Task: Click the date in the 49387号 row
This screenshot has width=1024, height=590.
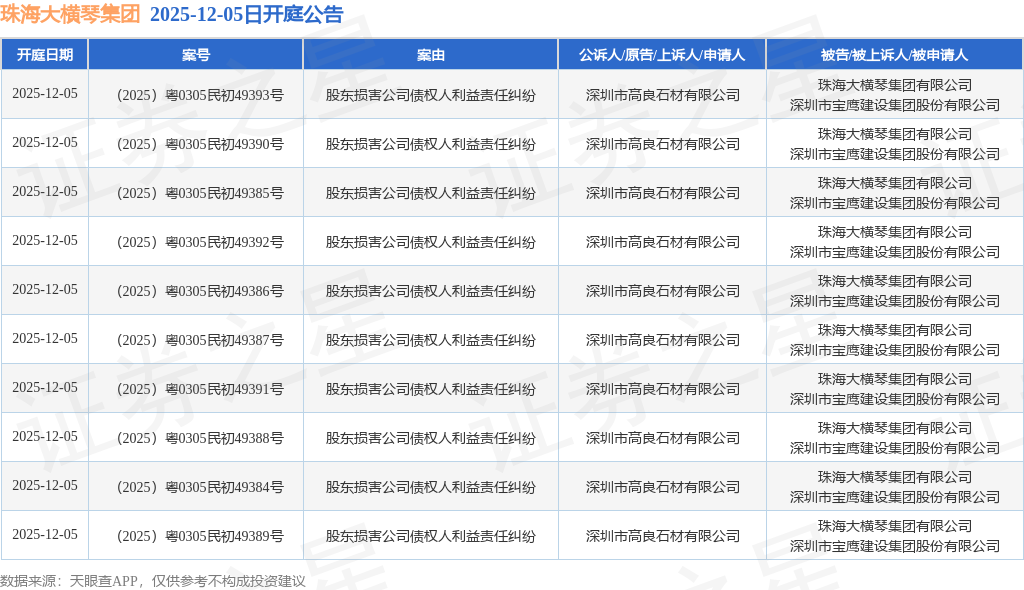Action: tap(44, 338)
